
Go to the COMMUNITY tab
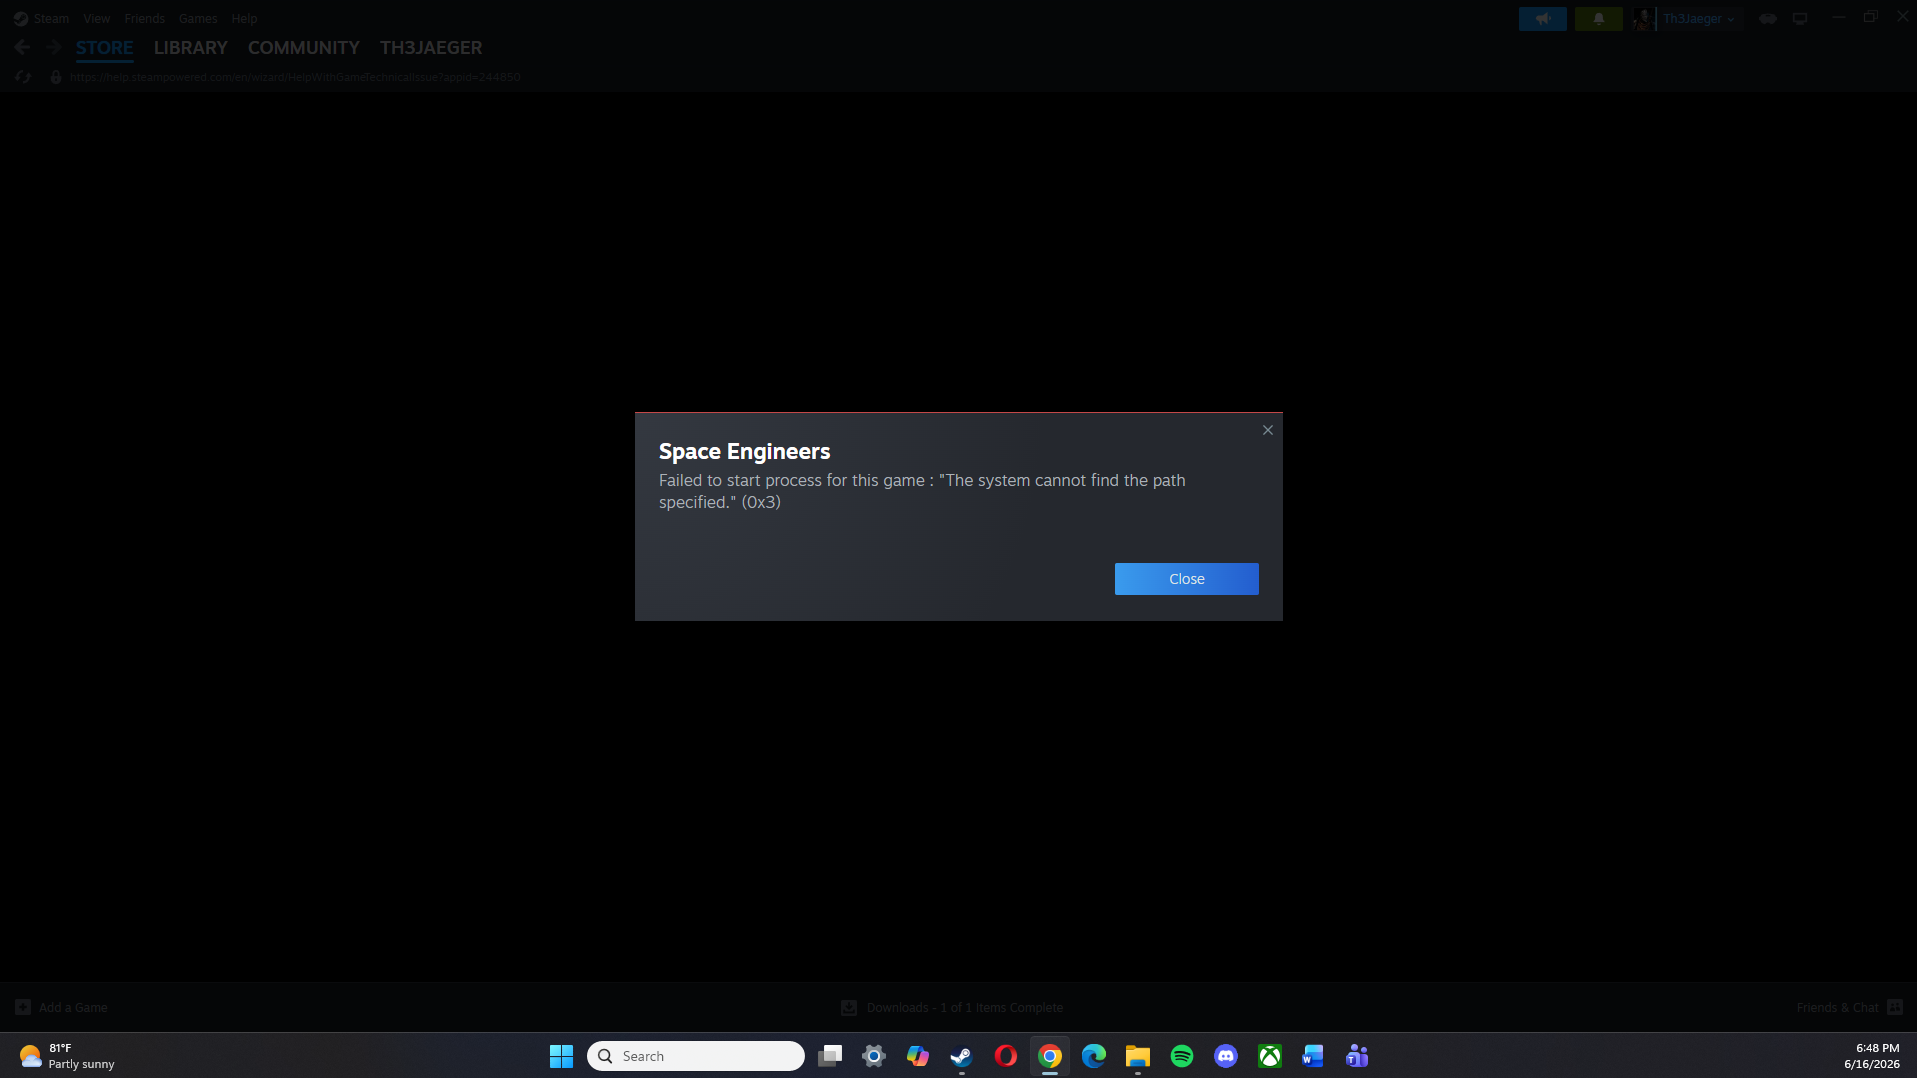tap(303, 48)
